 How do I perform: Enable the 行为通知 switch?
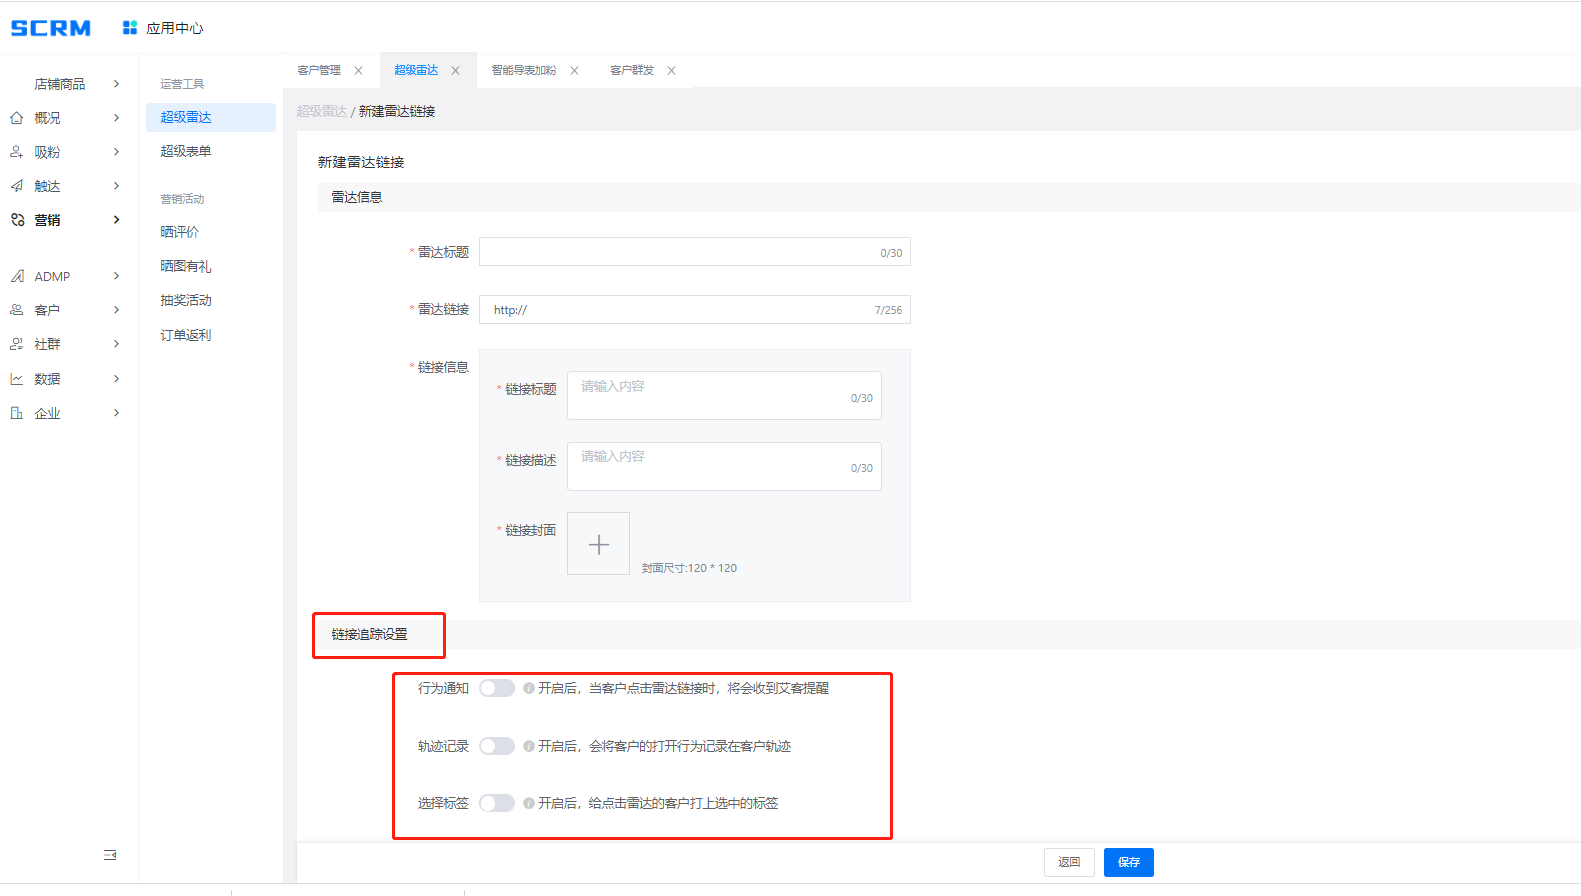coord(496,688)
